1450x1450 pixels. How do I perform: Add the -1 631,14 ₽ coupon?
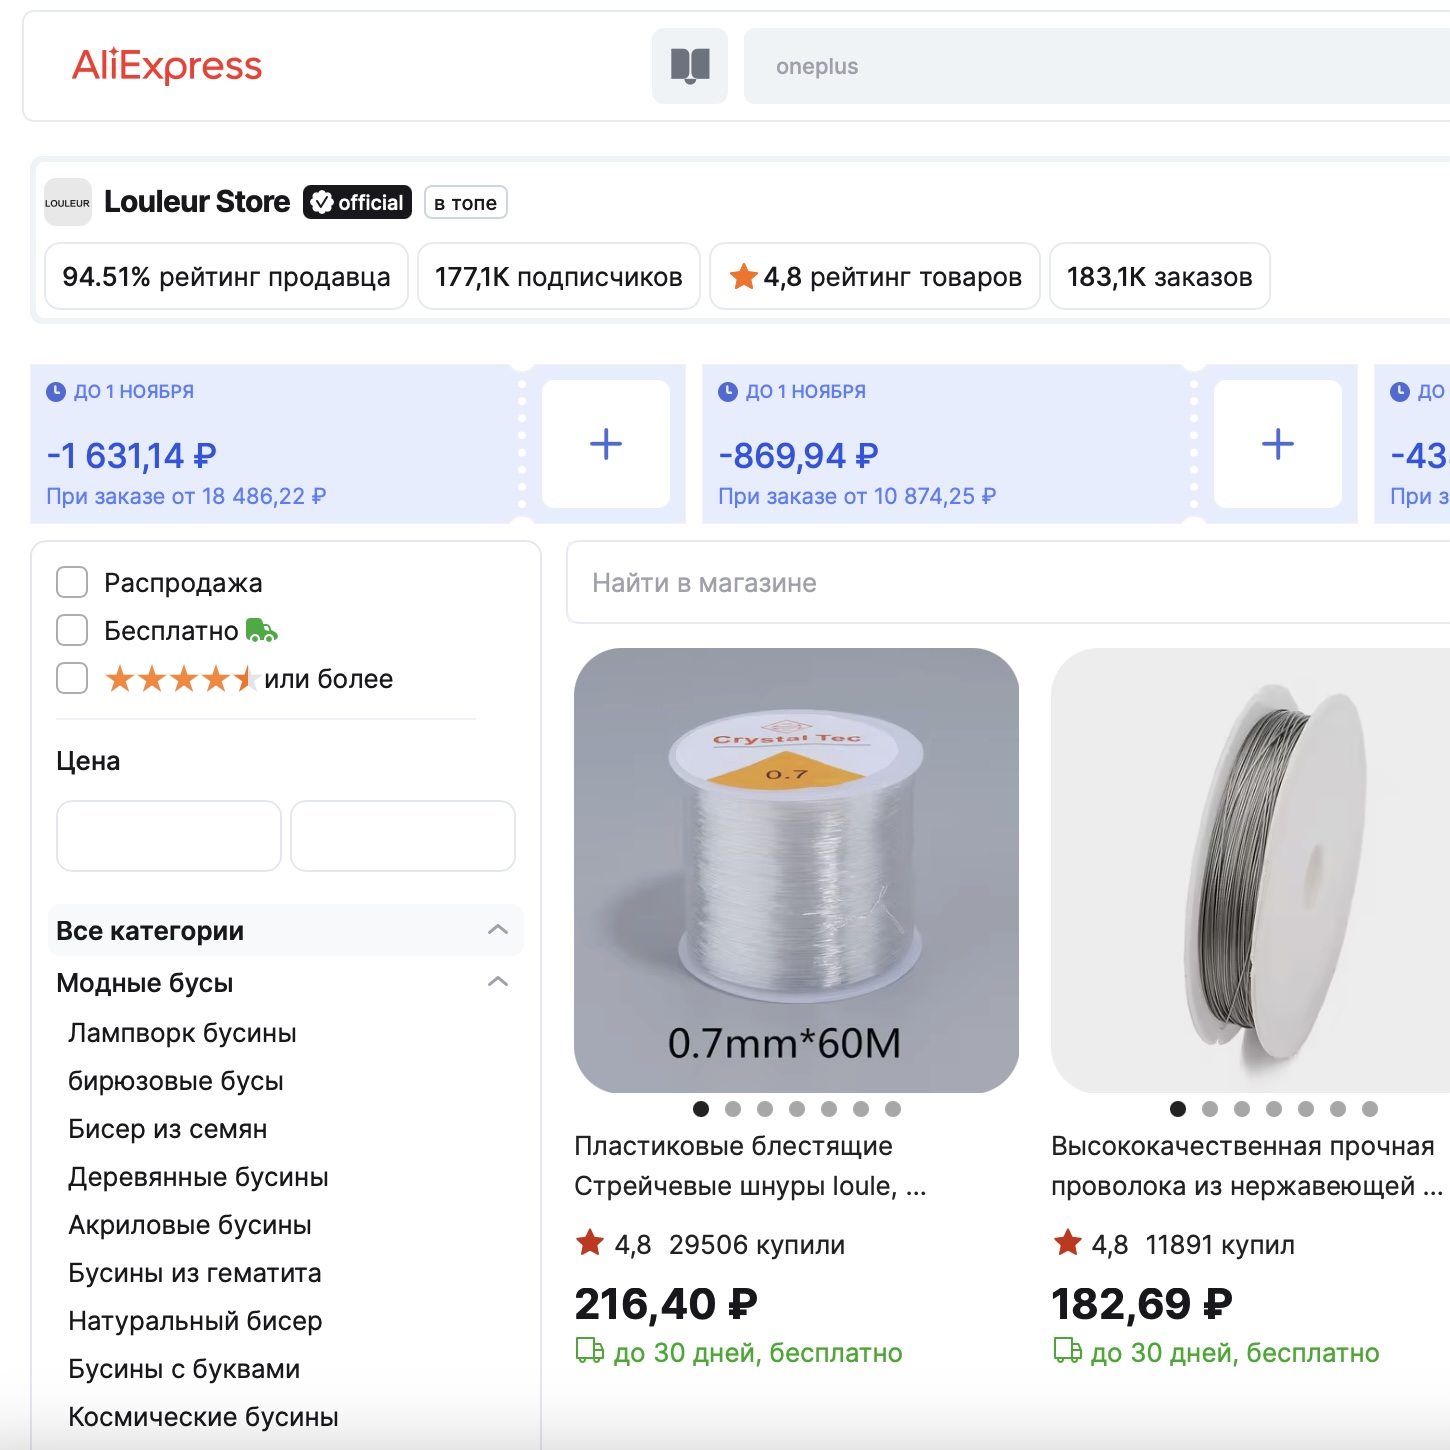(x=605, y=444)
